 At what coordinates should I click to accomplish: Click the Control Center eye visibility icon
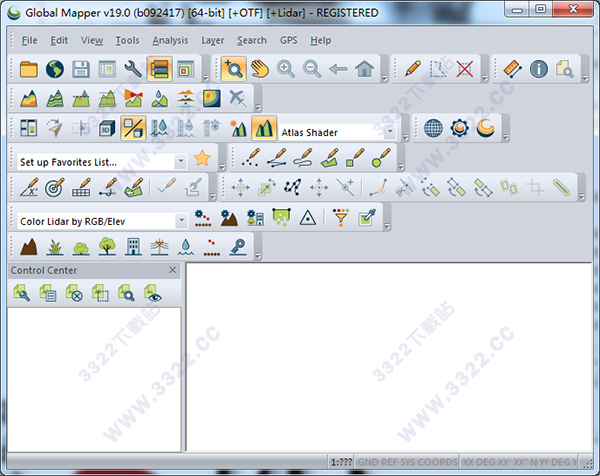pos(152,293)
